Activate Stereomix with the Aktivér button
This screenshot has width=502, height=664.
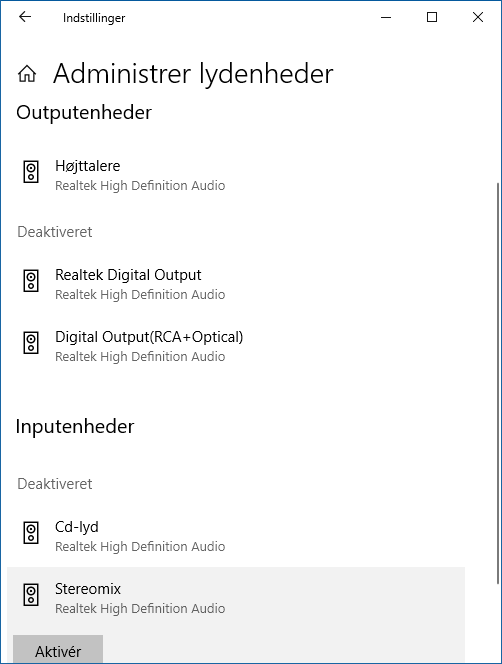click(58, 649)
